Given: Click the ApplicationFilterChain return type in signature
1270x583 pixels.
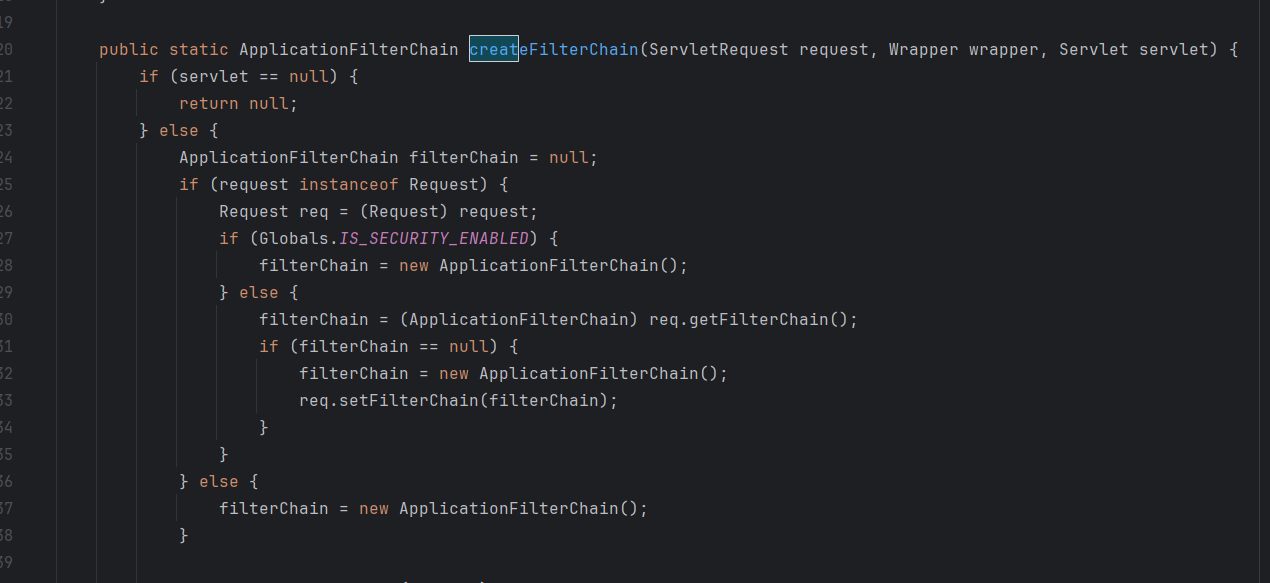Looking at the screenshot, I should tap(348, 49).
